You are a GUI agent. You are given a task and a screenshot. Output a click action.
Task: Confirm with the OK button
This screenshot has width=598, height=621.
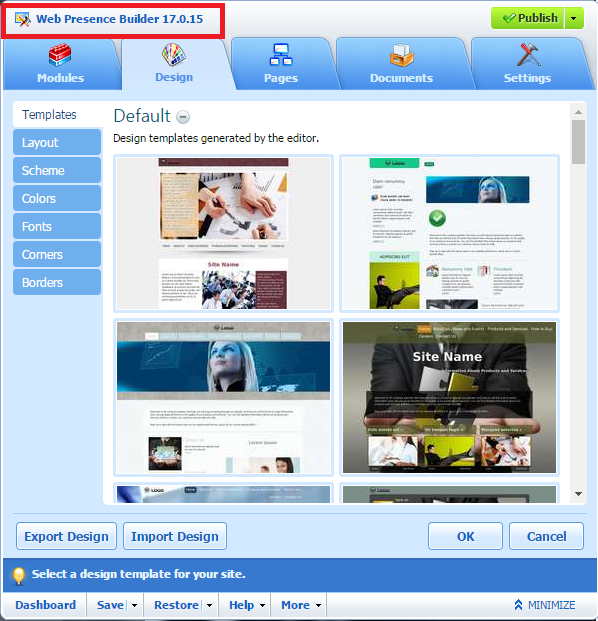pyautogui.click(x=465, y=536)
